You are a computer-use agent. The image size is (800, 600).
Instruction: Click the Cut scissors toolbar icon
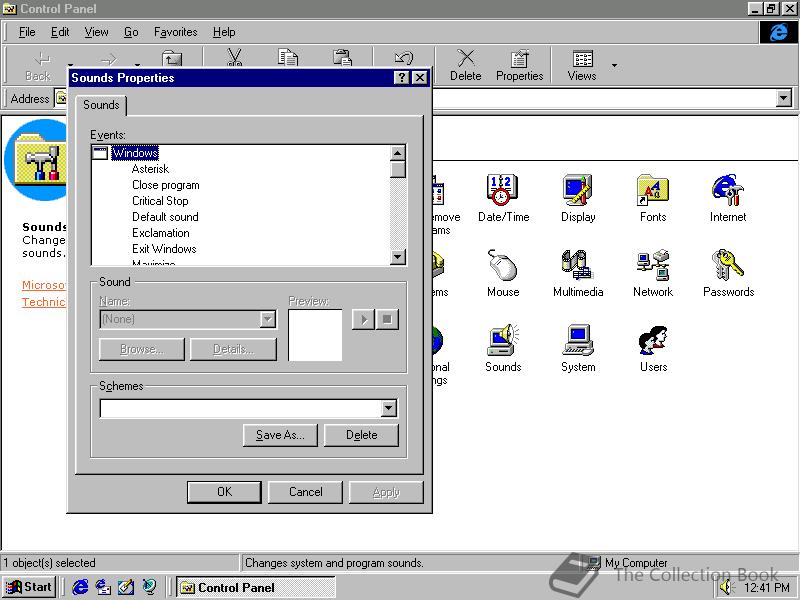coord(234,58)
